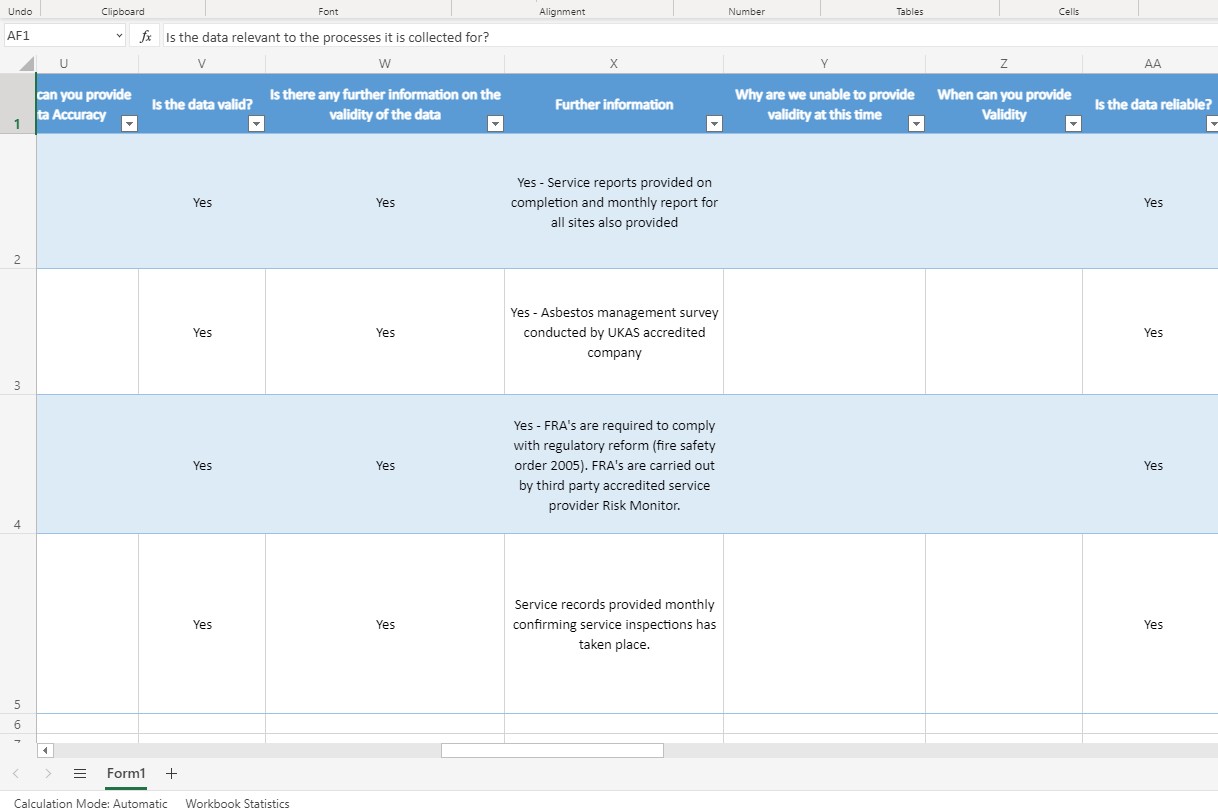Viewport: 1218px width, 811px height.
Task: Select the 'Asbestos management survey' cell
Action: (614, 332)
